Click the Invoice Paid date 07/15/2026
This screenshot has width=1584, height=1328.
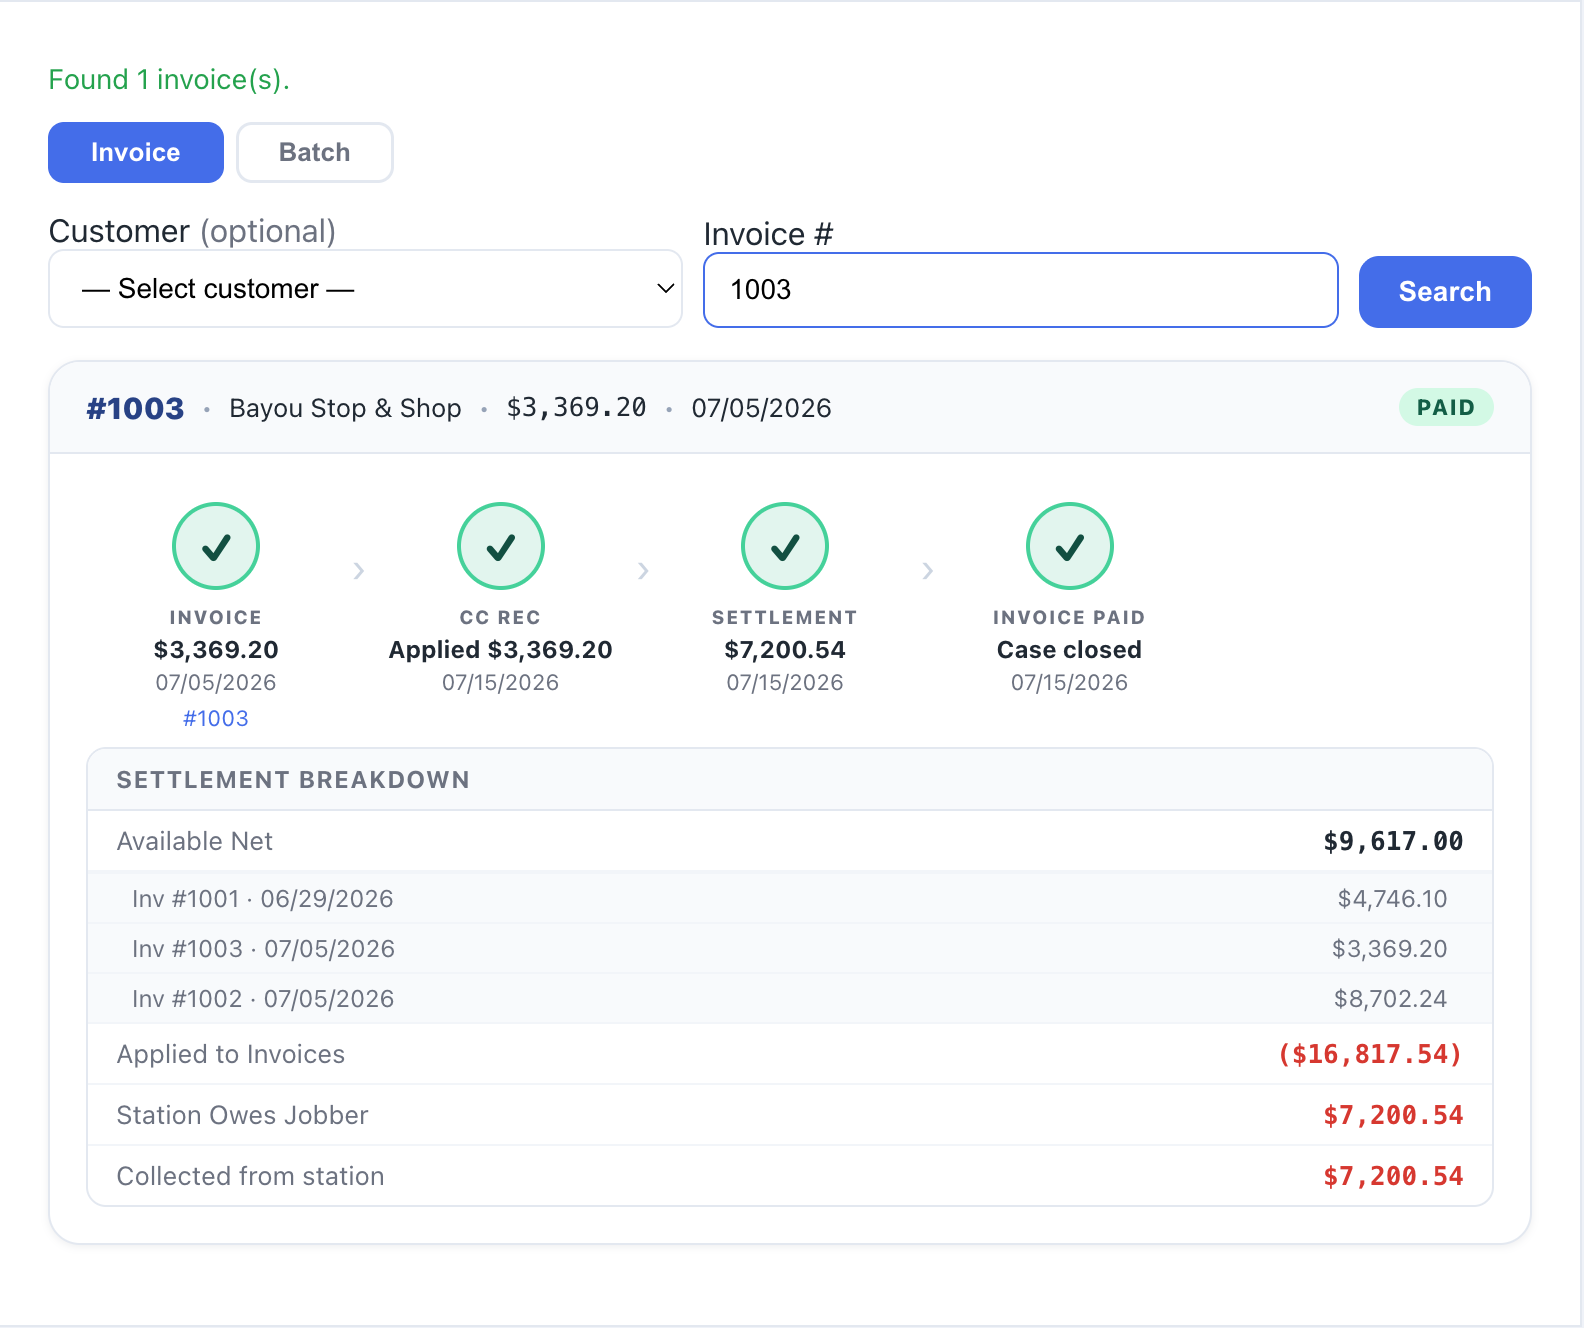[1070, 683]
